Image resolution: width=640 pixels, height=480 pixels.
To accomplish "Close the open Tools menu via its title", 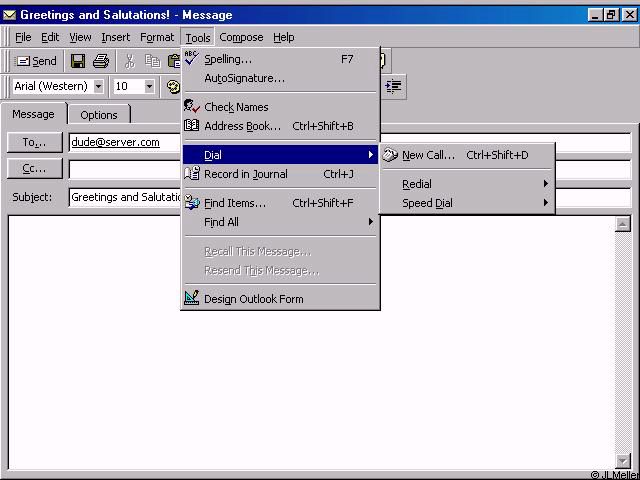I will click(x=198, y=38).
